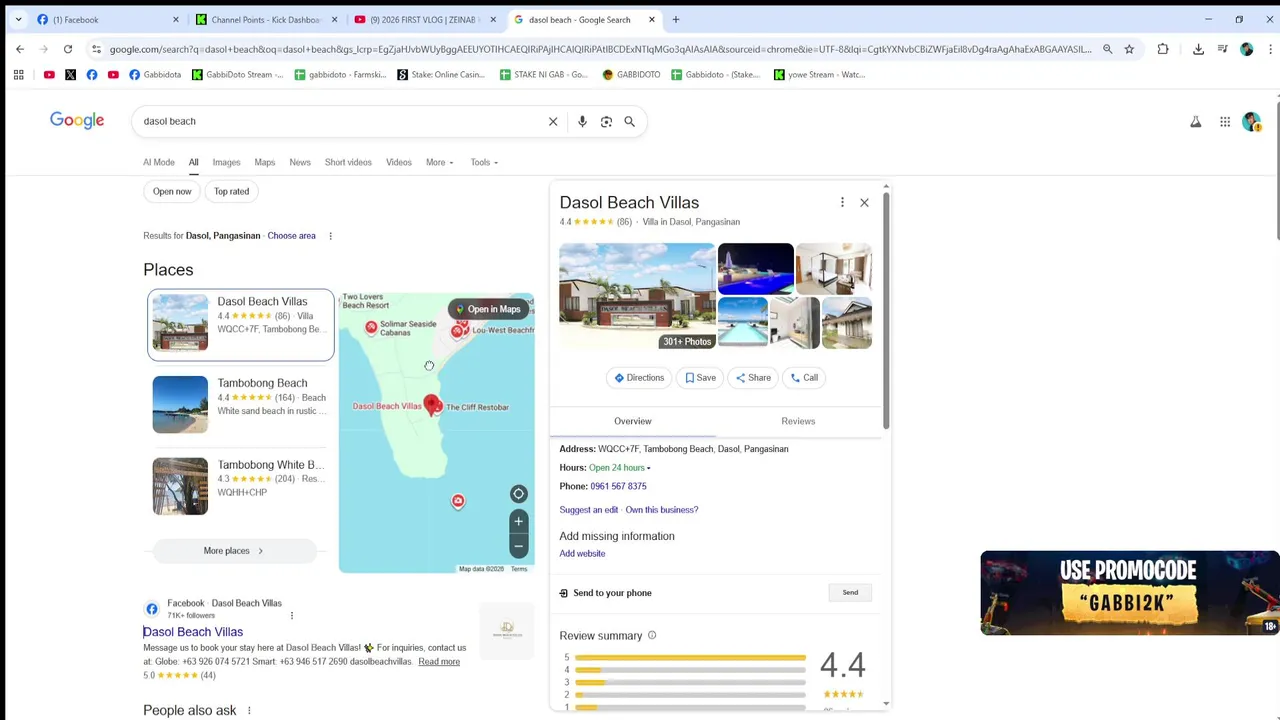1280x720 pixels.
Task: Open the X bookmark icon
Action: (70, 74)
